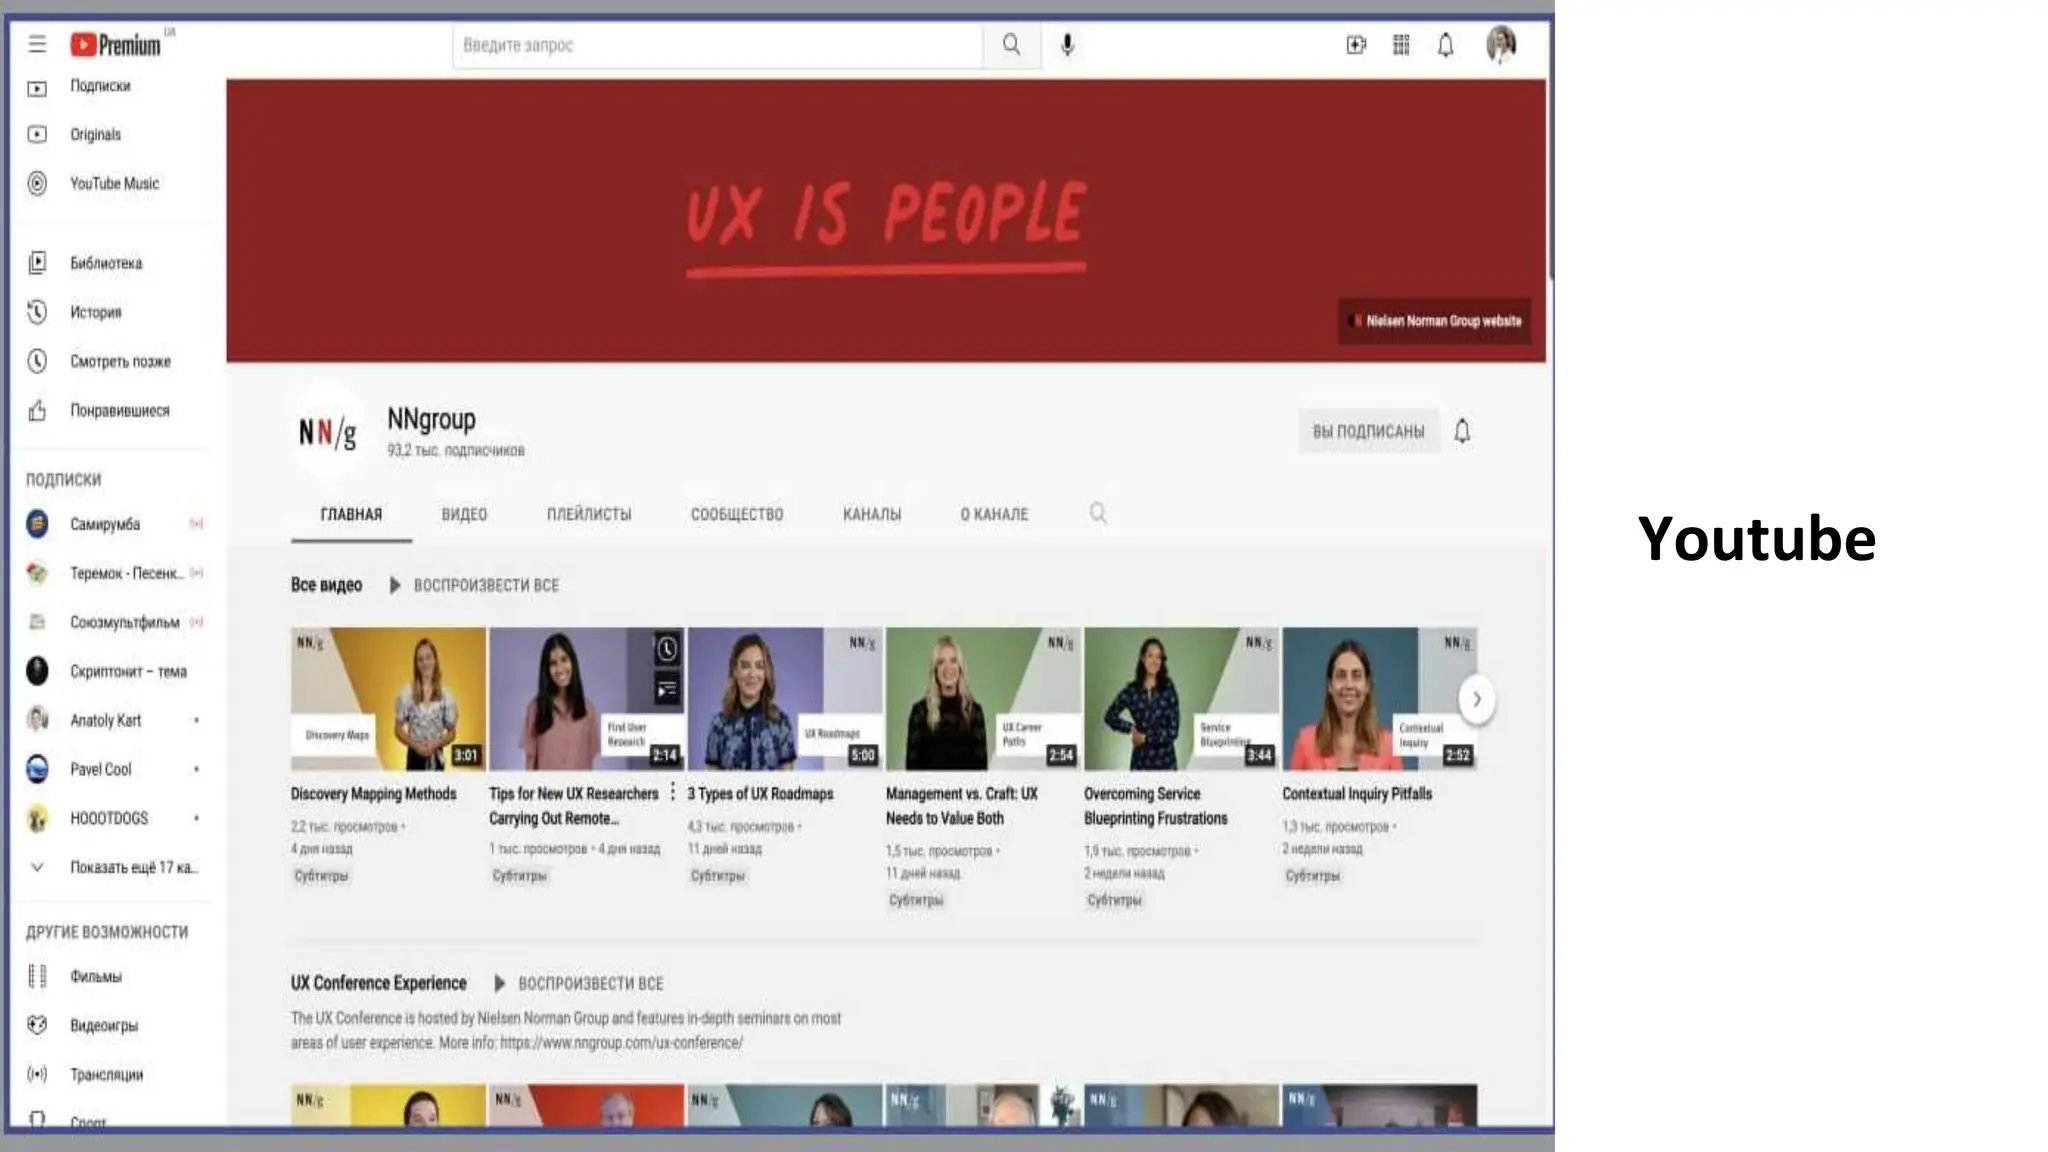2048x1152 pixels.
Task: Start voice search with microphone
Action: 1067,45
